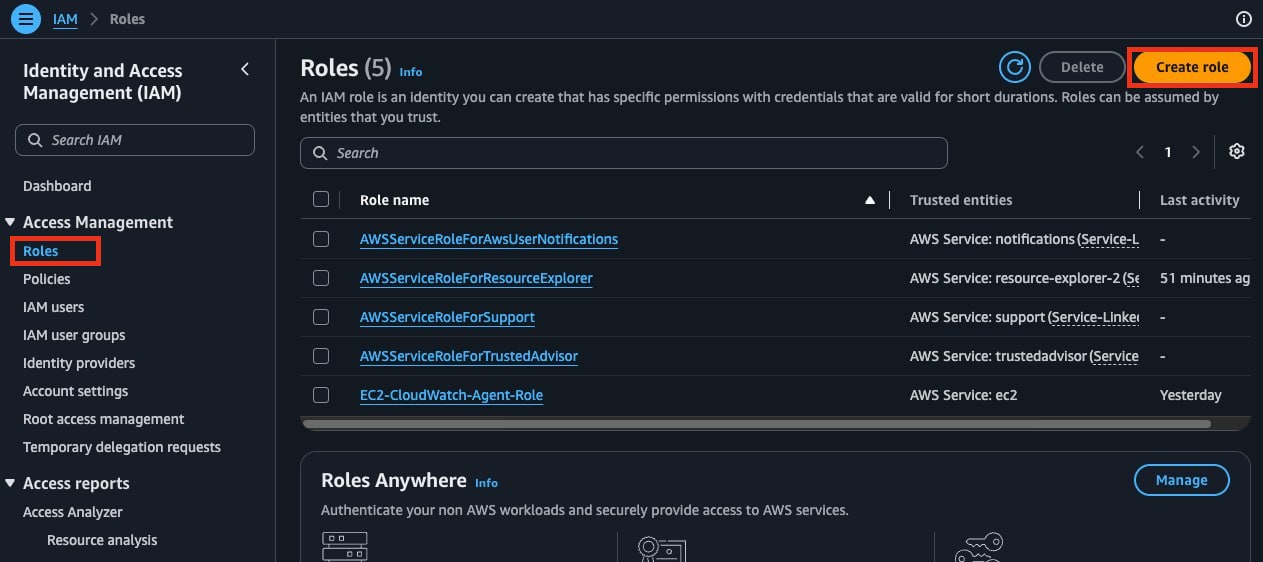This screenshot has height=562, width=1263.
Task: Open Policies in the sidebar
Action: pyautogui.click(x=47, y=279)
